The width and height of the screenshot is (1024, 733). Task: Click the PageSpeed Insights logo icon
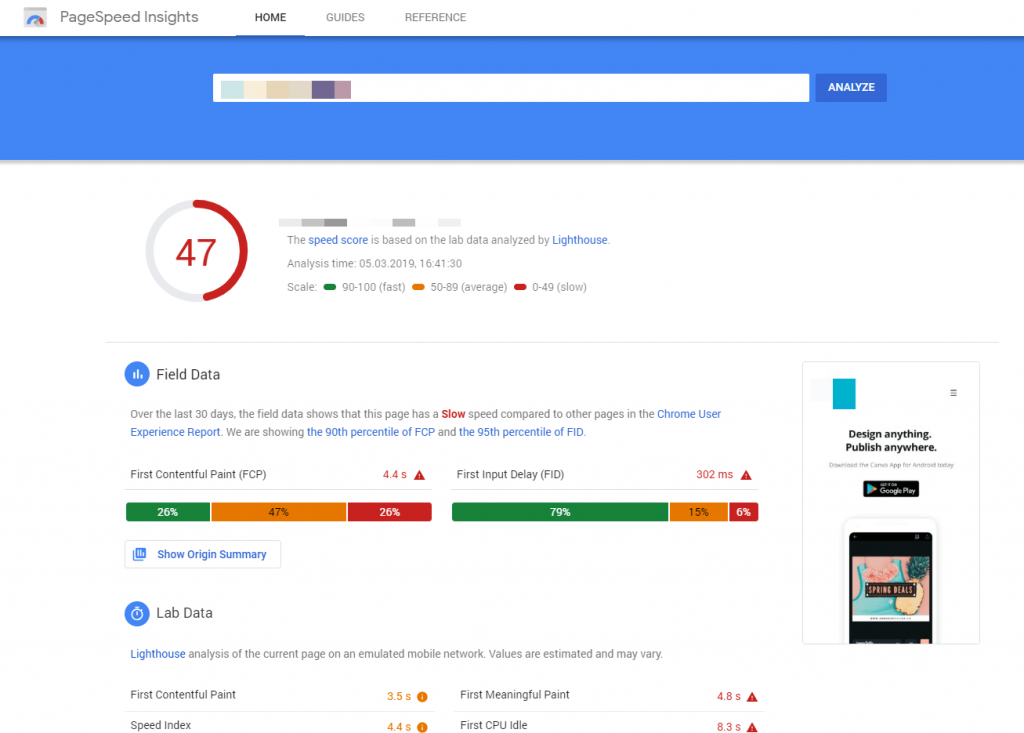(x=36, y=17)
